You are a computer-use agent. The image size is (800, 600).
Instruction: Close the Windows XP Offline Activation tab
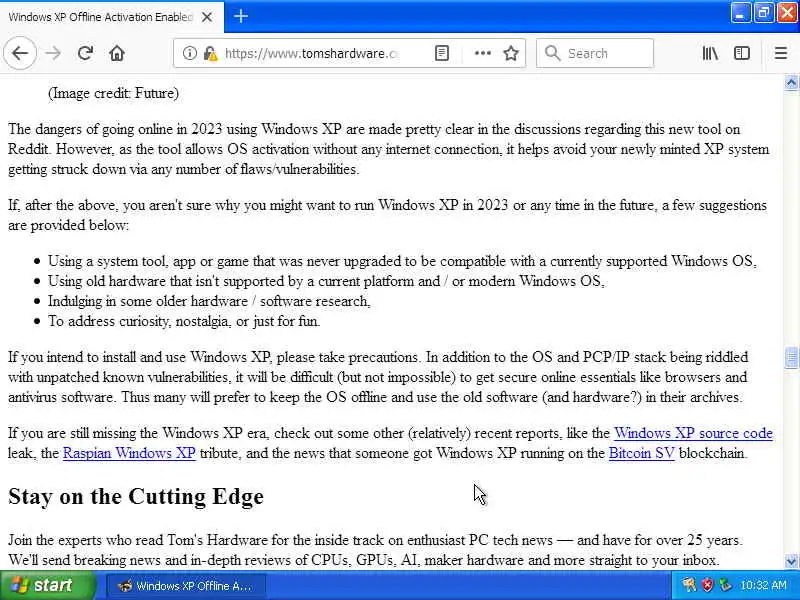coord(207,17)
